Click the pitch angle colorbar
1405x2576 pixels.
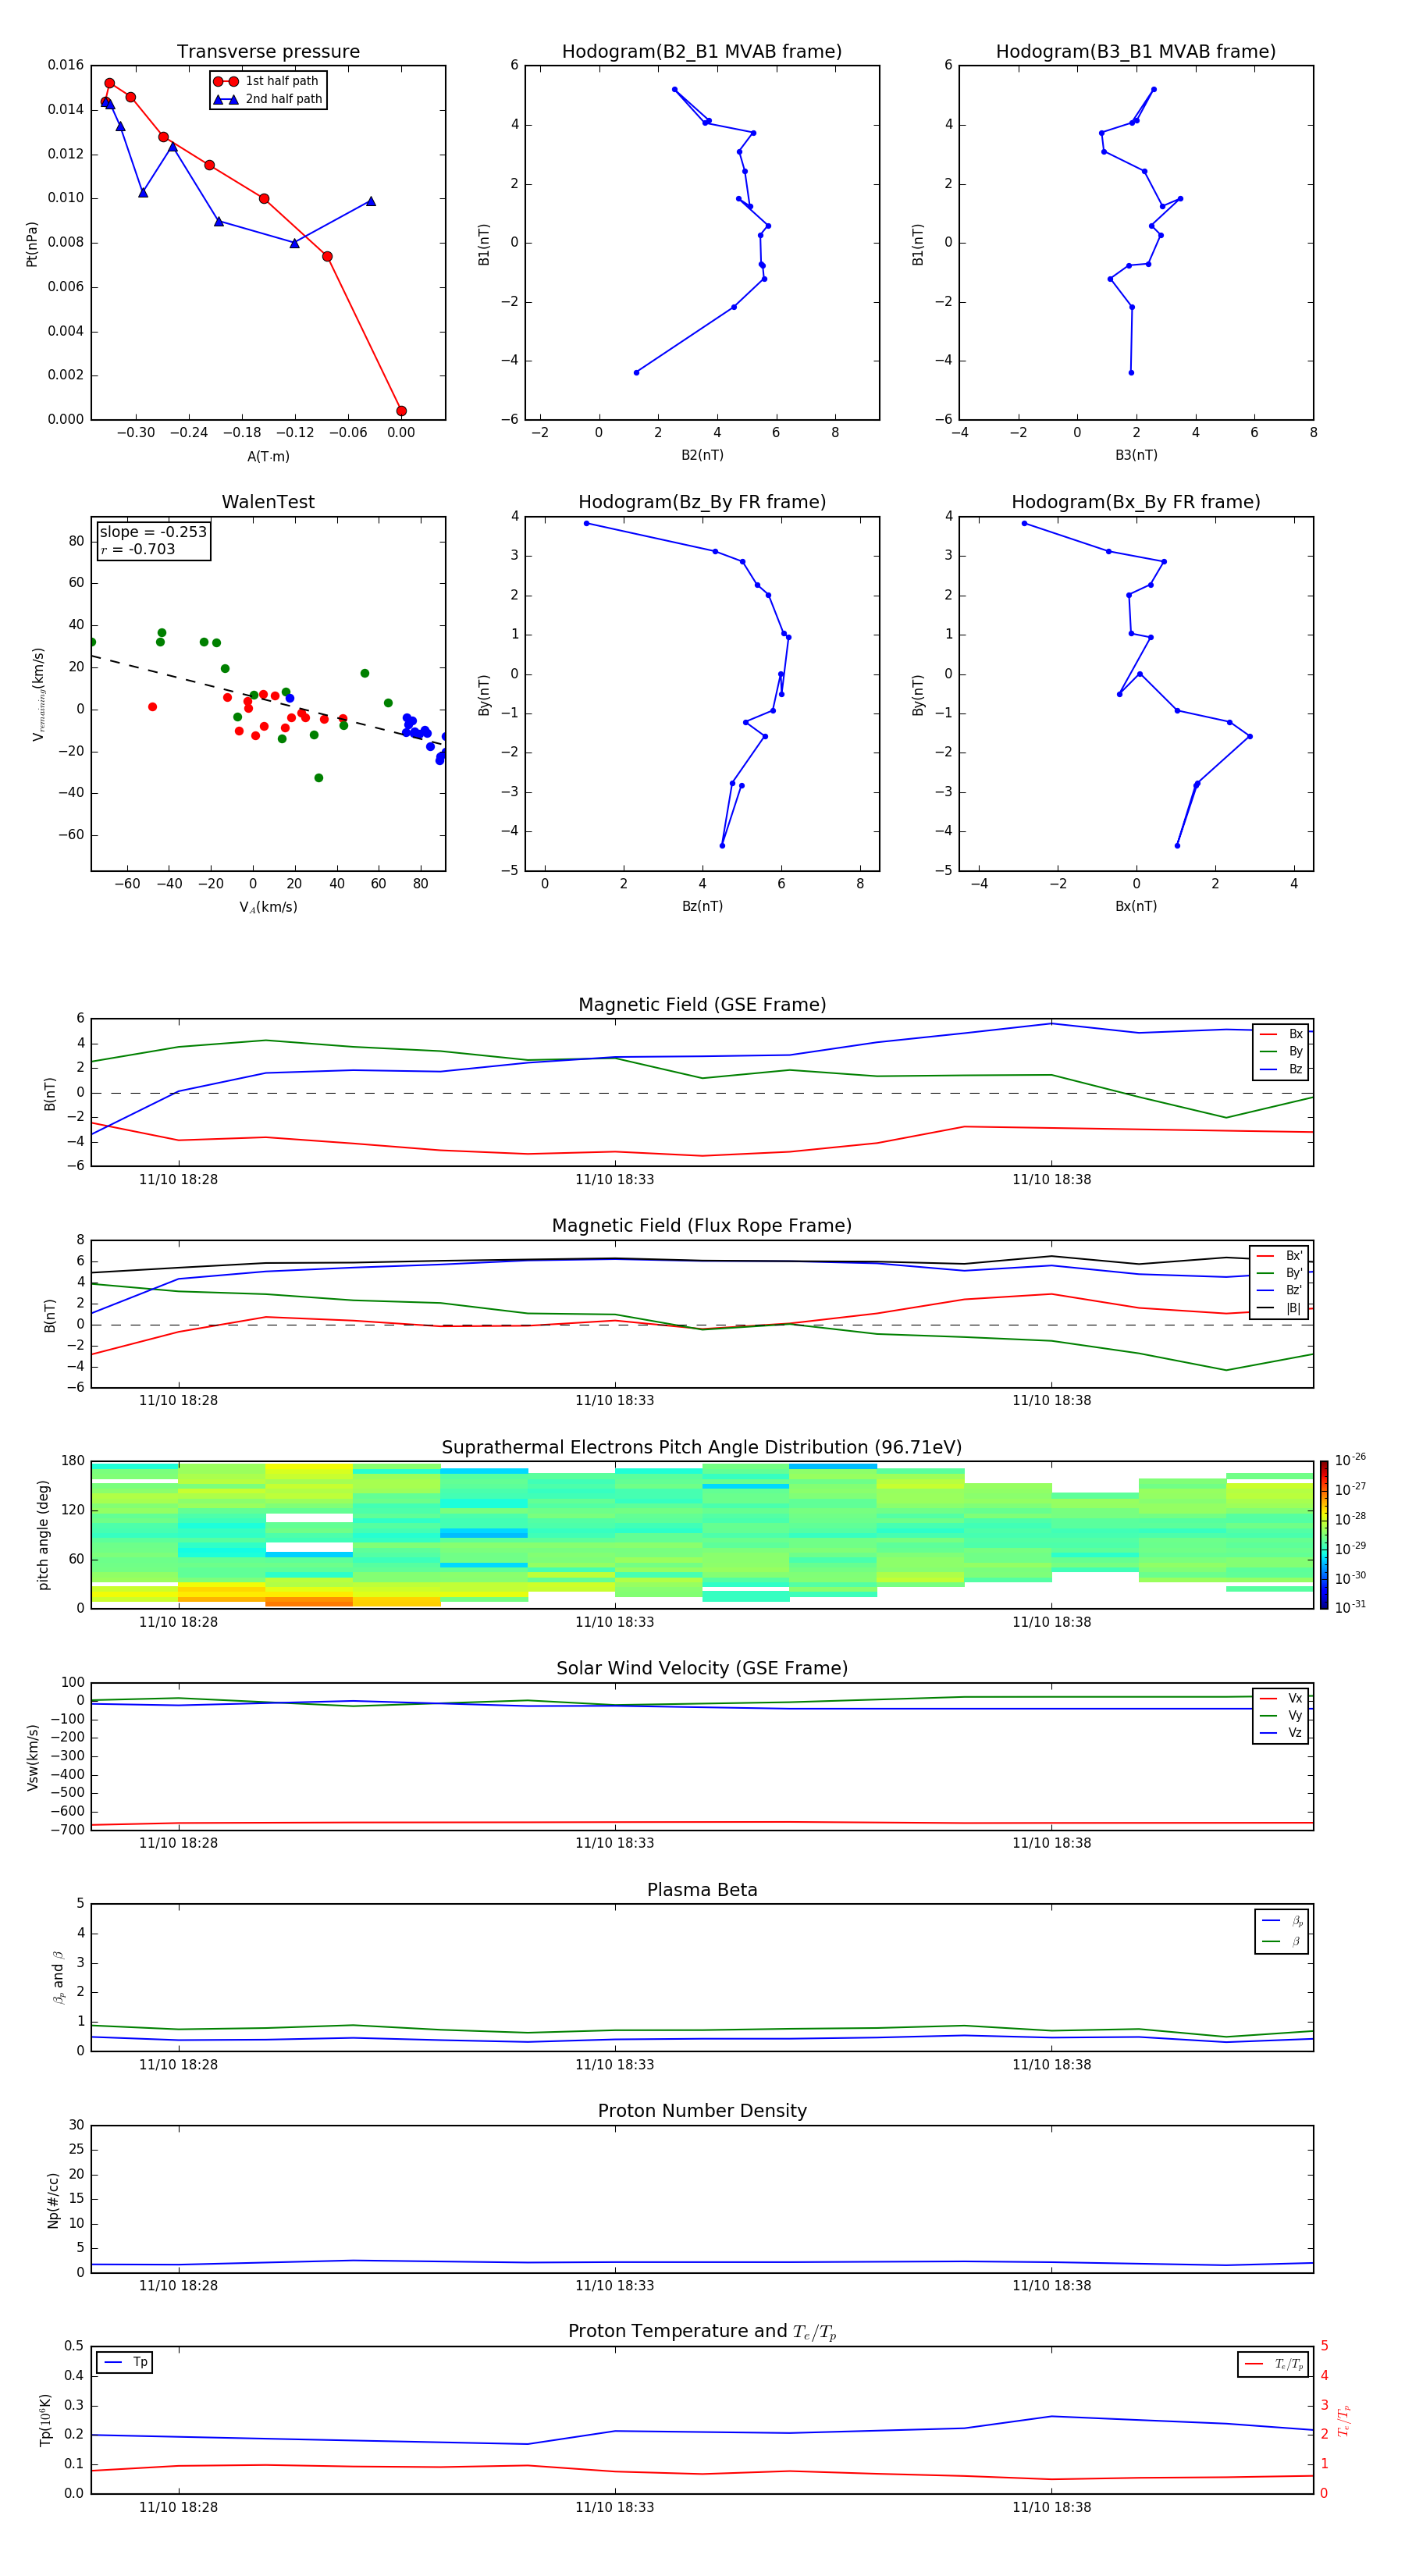[x=1324, y=1535]
